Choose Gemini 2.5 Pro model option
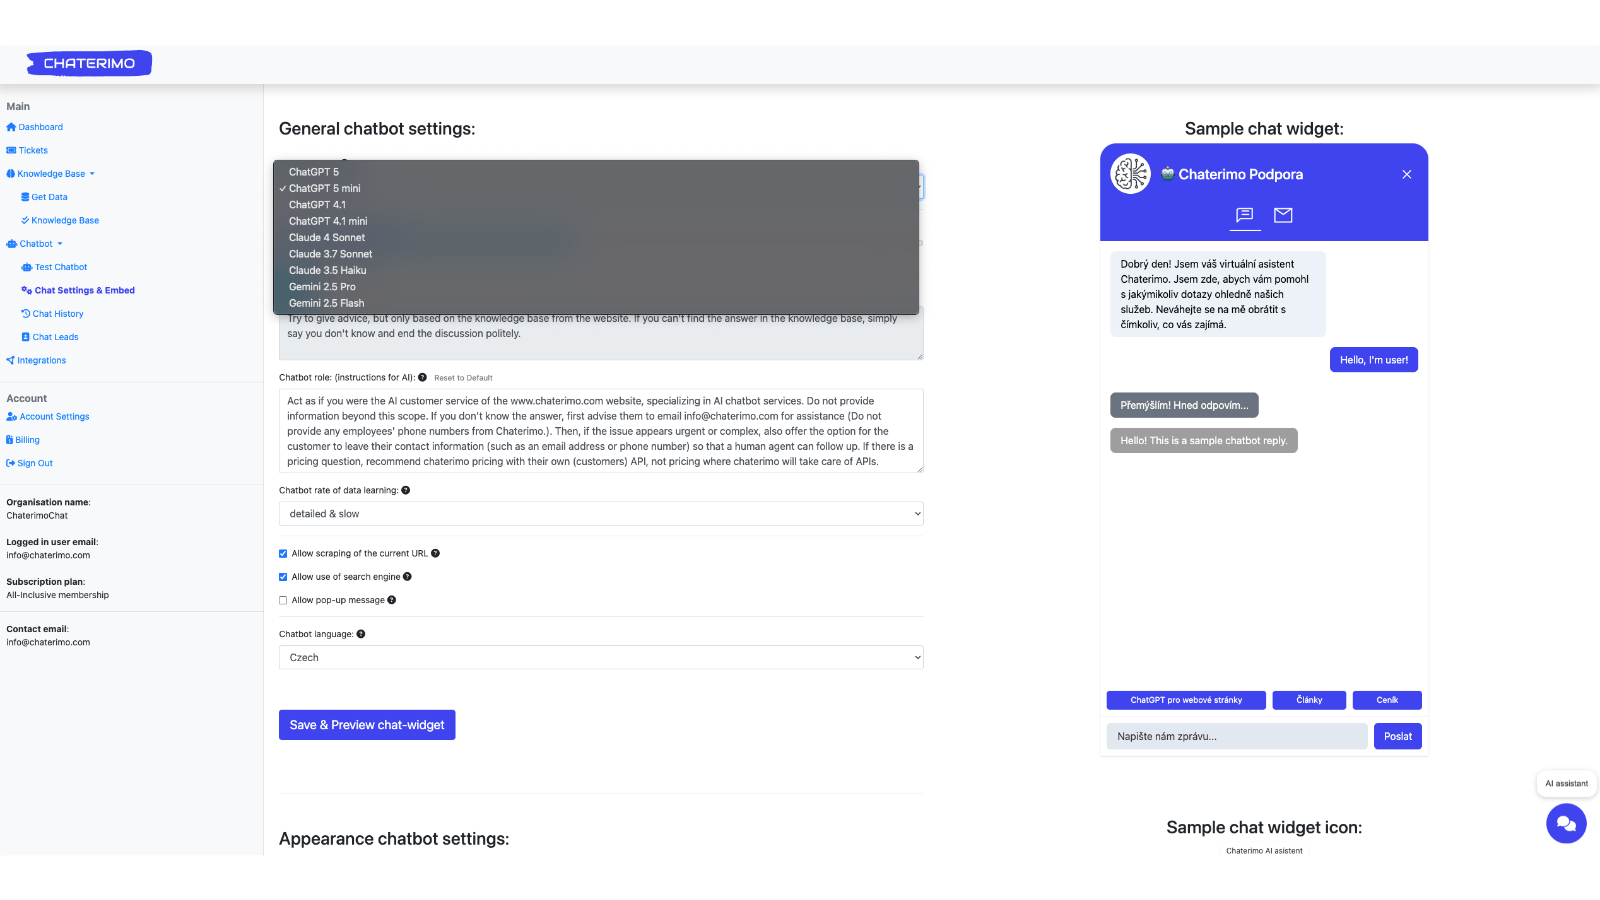 click(x=322, y=287)
